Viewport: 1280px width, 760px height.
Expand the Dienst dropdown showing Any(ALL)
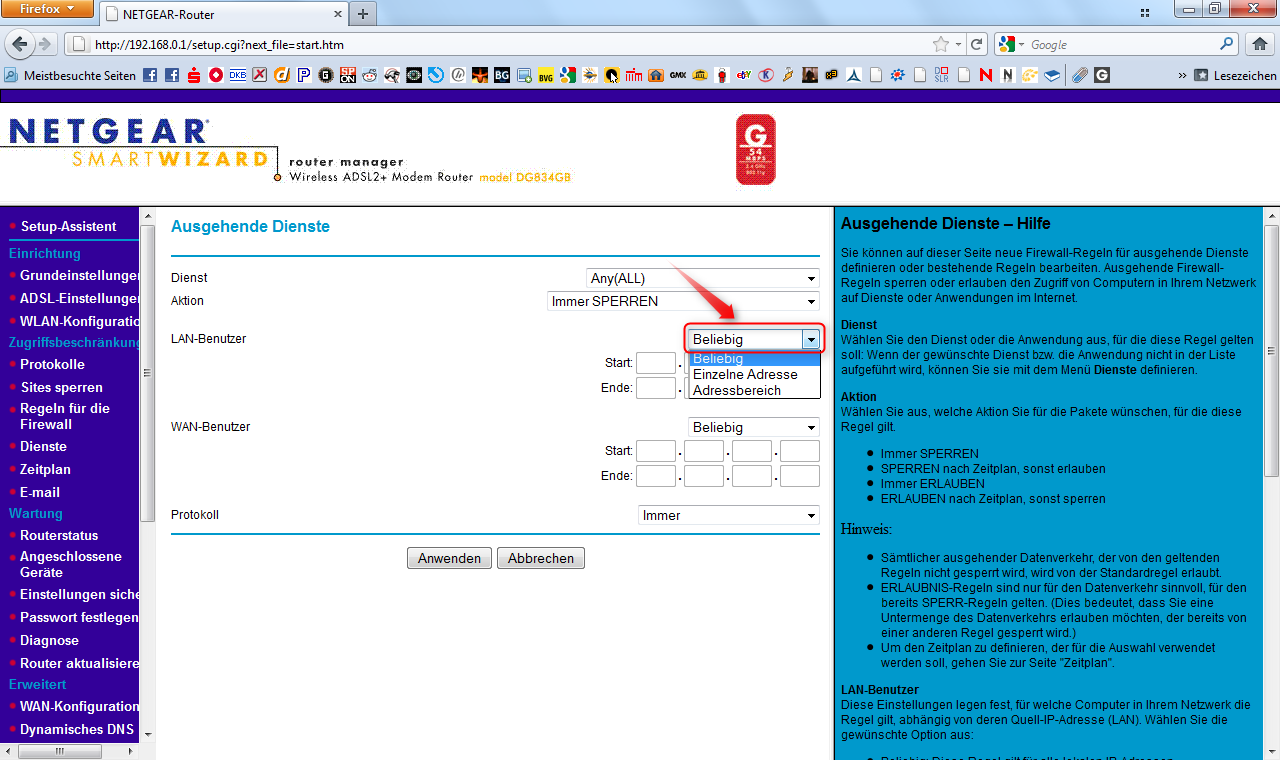coord(702,278)
